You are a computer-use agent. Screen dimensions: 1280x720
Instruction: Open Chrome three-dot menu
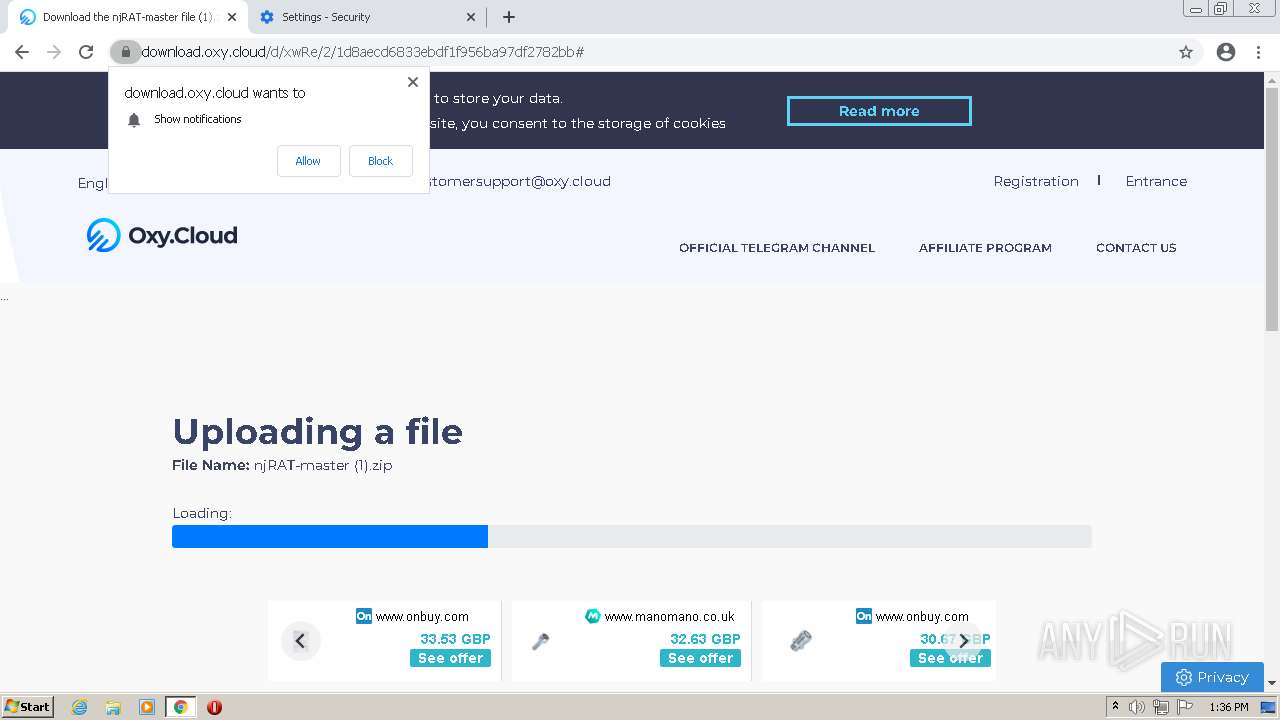click(x=1259, y=52)
